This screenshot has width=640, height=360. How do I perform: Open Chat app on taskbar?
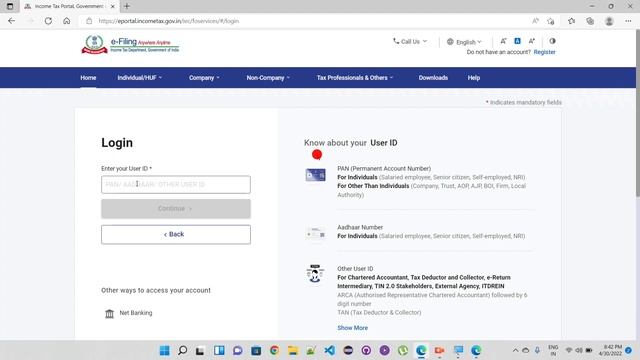238,350
